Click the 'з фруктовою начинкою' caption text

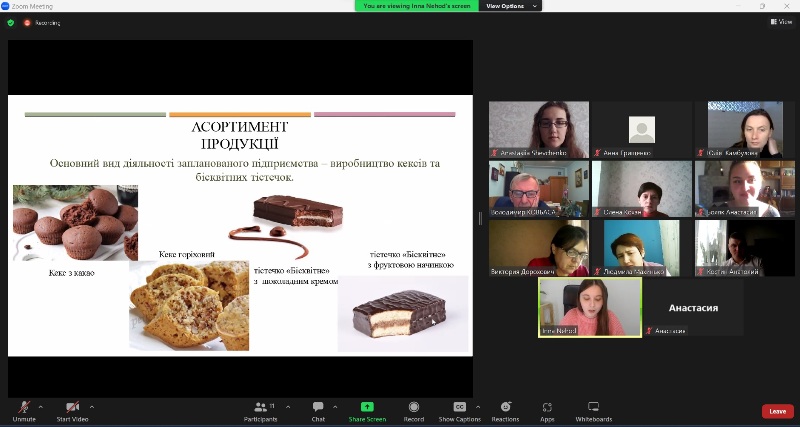pyautogui.click(x=410, y=265)
